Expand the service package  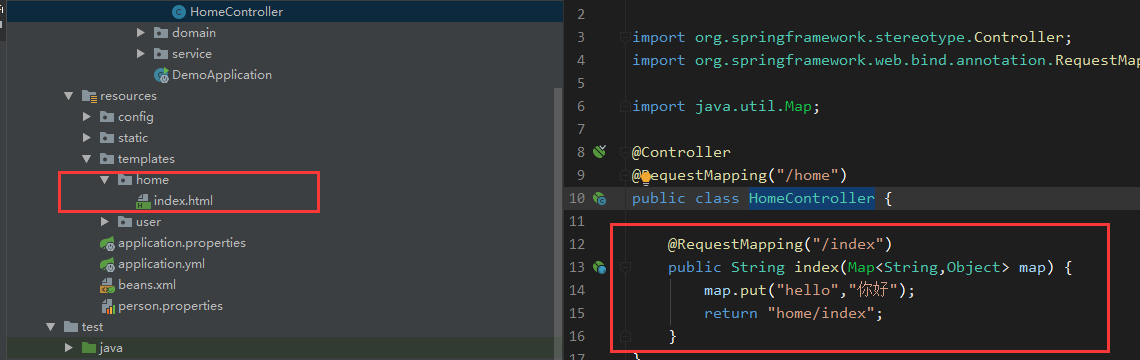pos(141,54)
